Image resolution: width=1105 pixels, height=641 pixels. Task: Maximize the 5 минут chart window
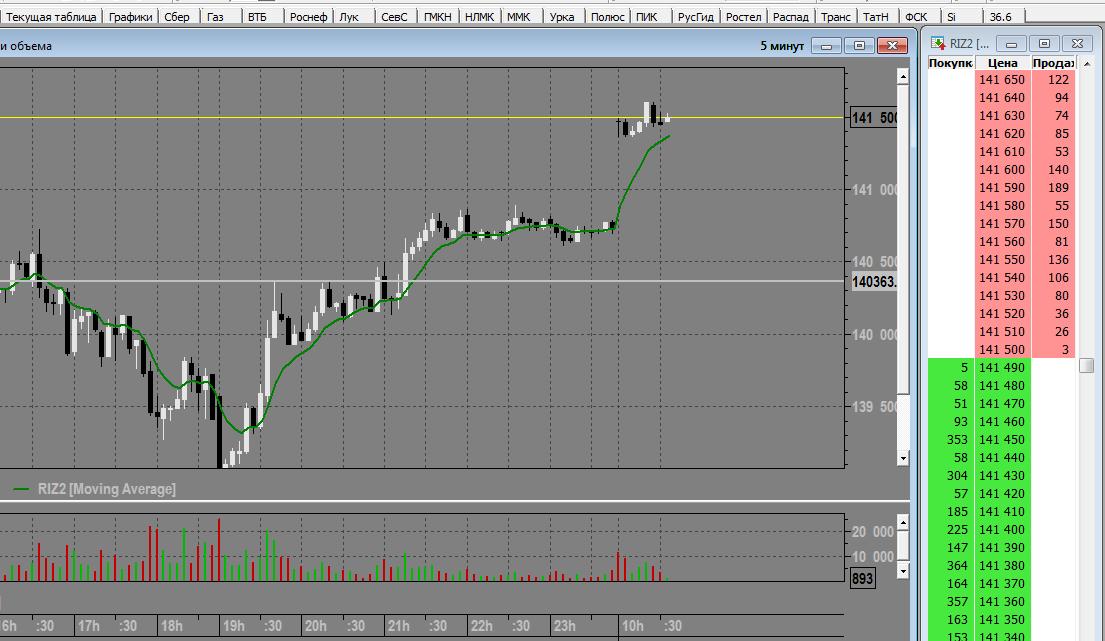pos(859,46)
